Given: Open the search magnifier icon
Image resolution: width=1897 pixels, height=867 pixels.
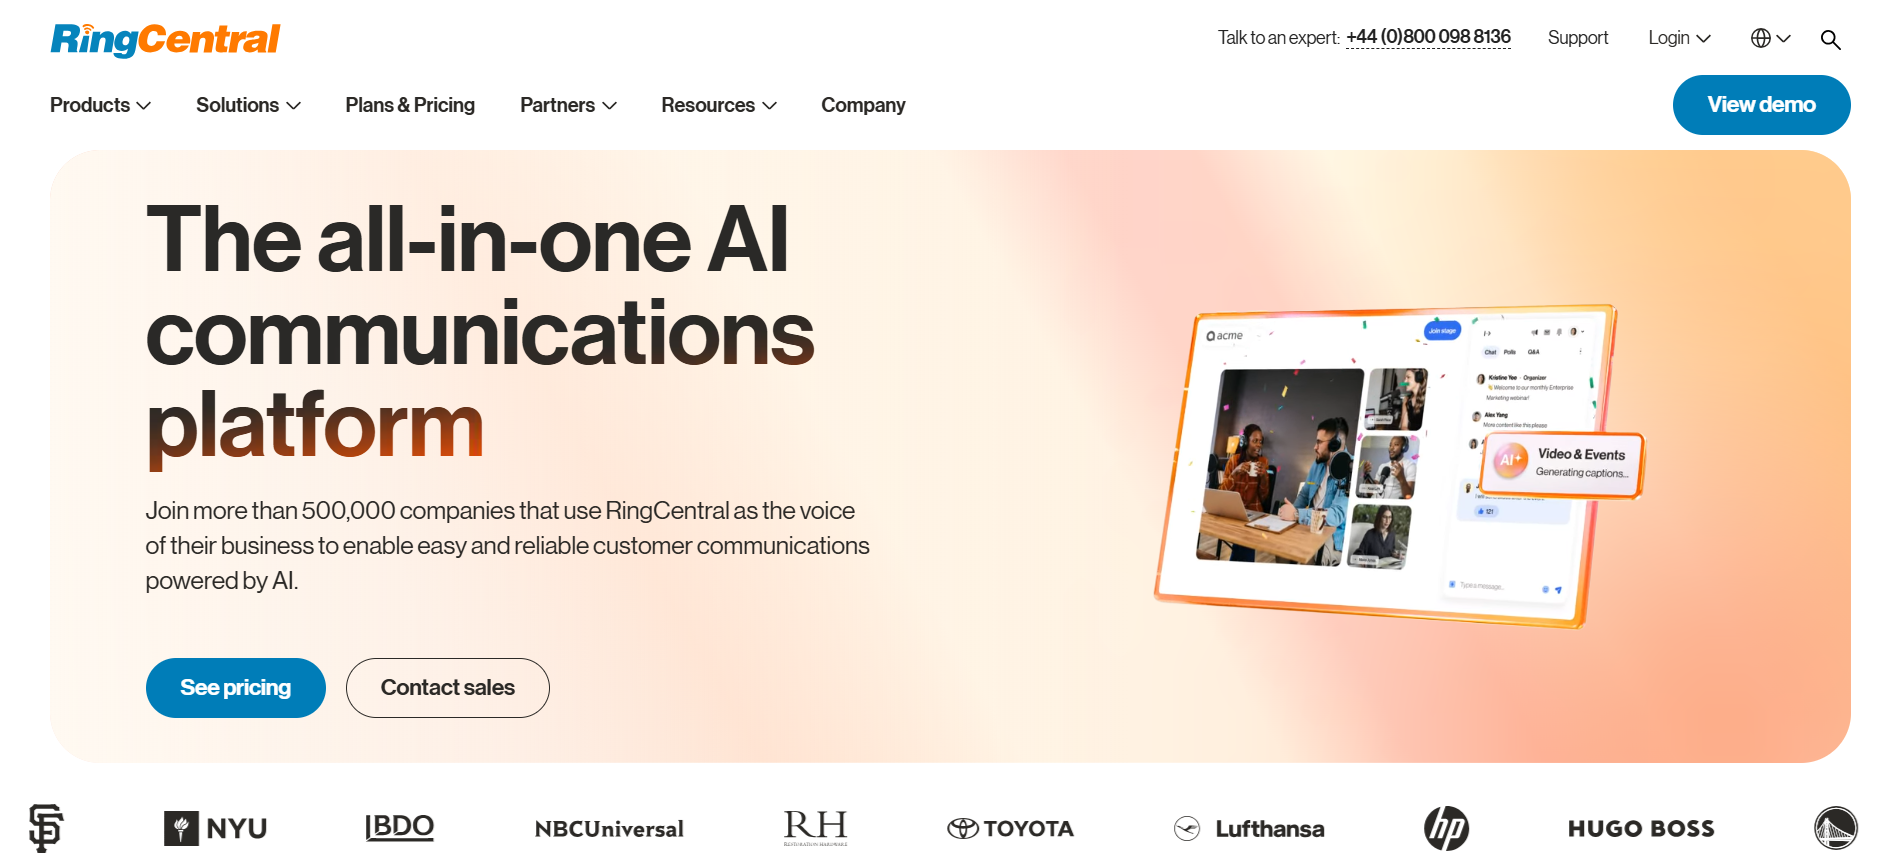Looking at the screenshot, I should tap(1830, 39).
